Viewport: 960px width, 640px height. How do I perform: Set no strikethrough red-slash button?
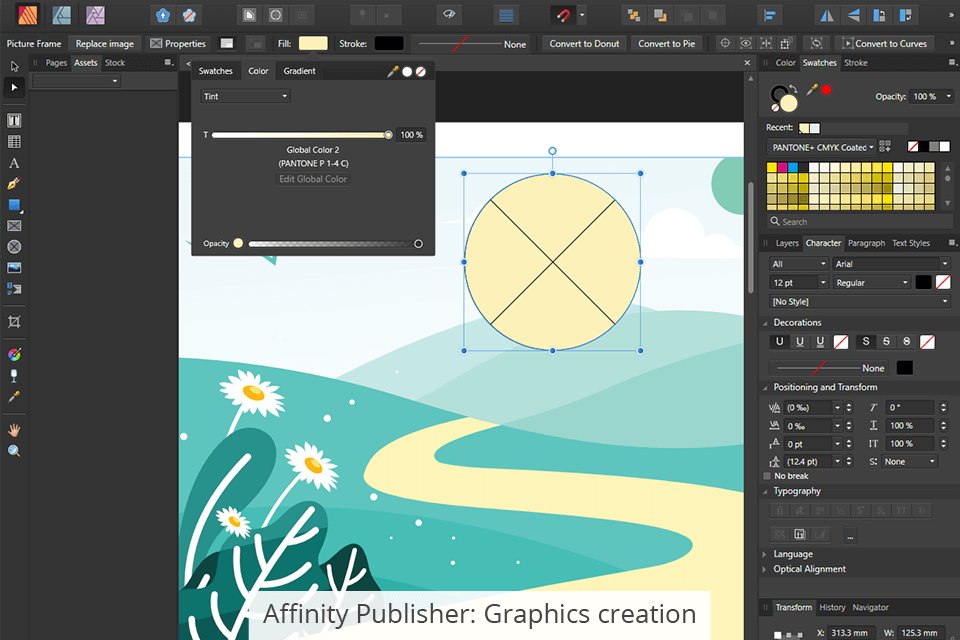coord(928,342)
